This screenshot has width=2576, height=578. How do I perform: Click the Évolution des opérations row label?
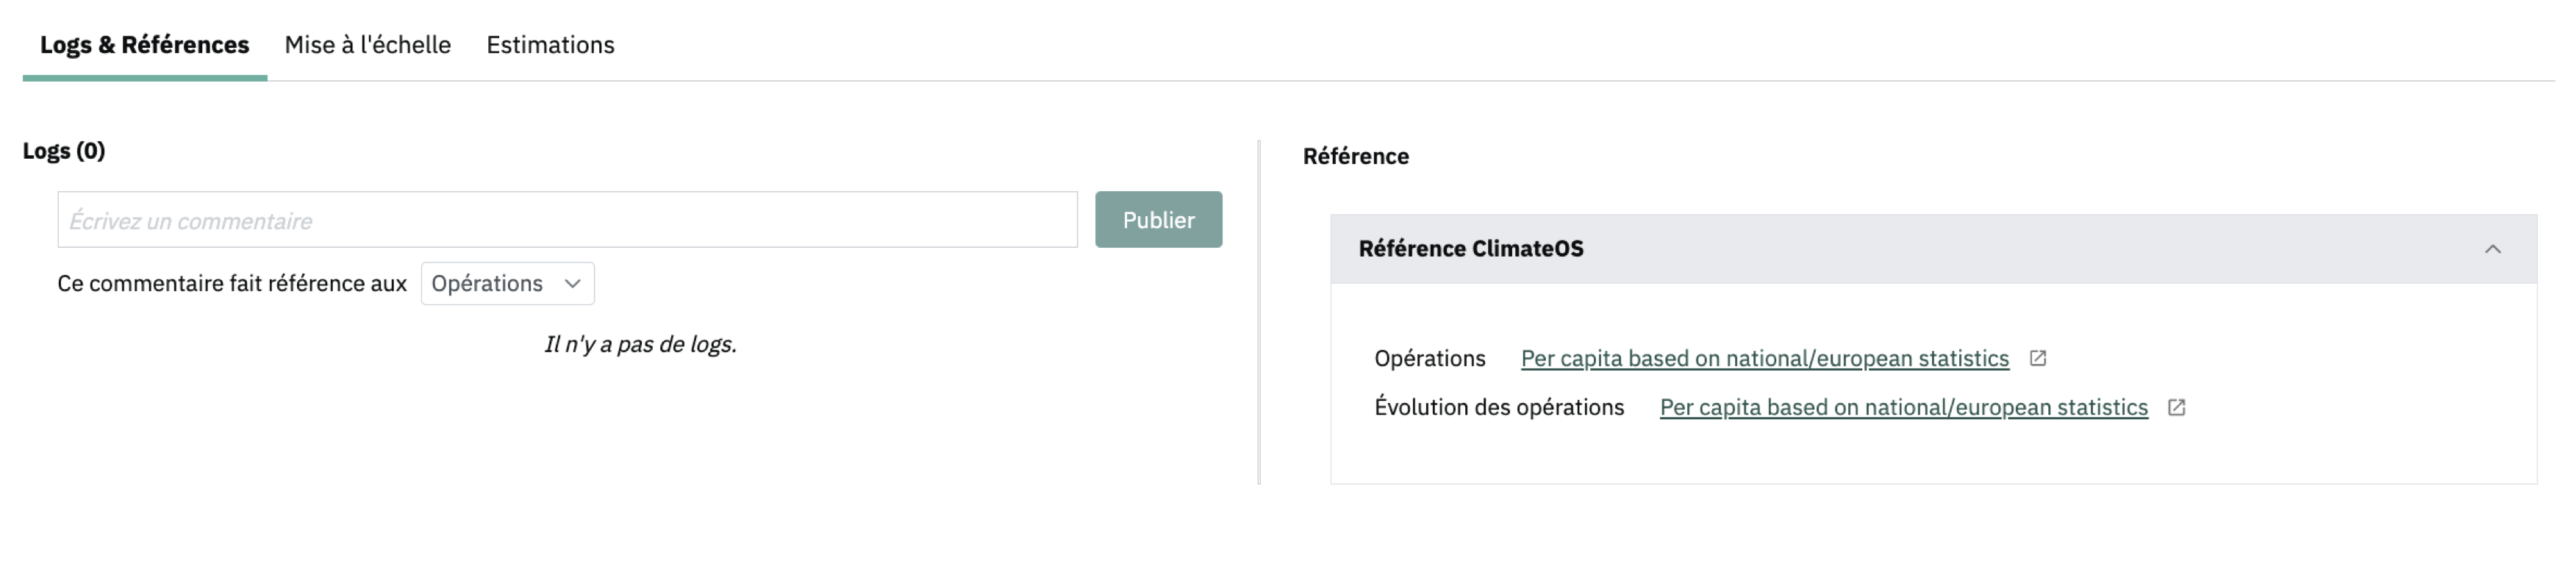pos(1498,408)
